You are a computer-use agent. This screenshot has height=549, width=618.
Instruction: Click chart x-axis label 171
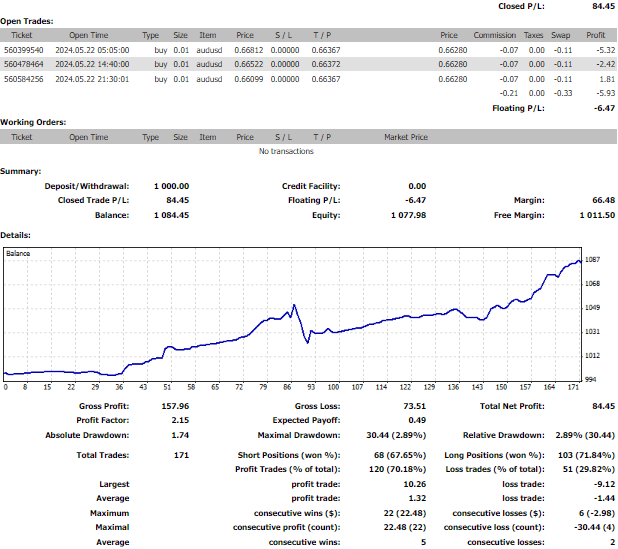(x=573, y=387)
